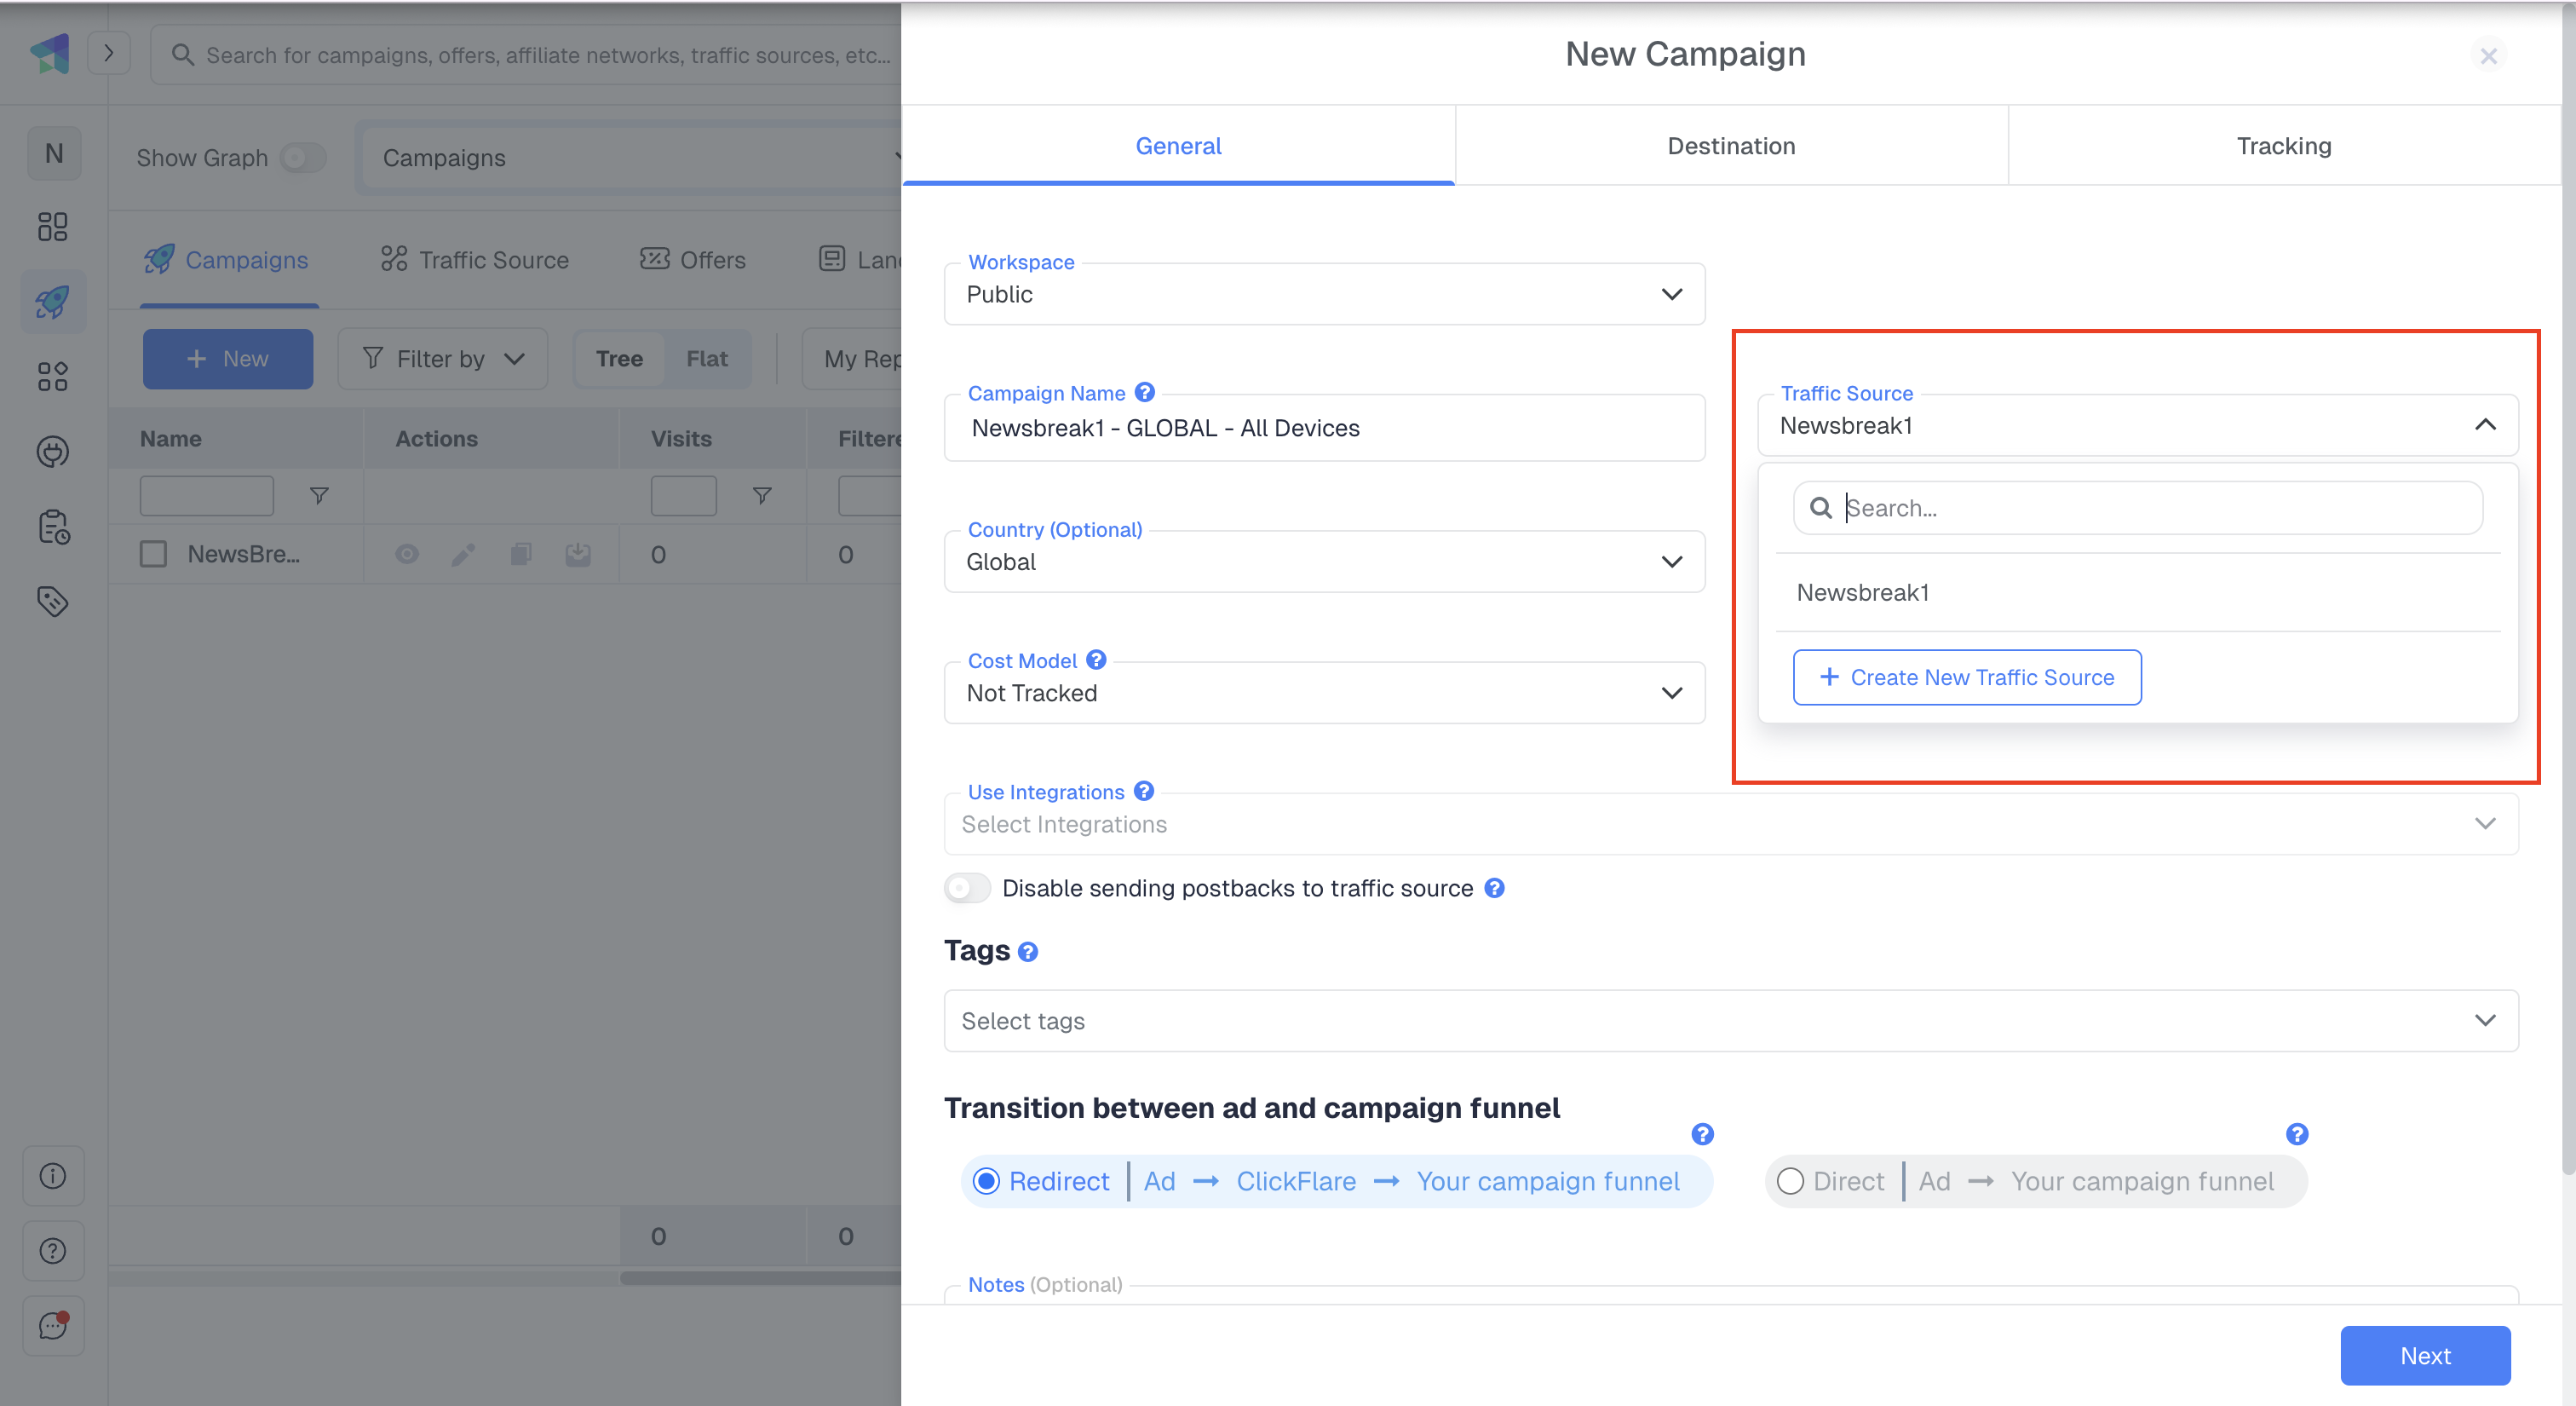Toggle disable sending postbacks switch

pyautogui.click(x=967, y=888)
